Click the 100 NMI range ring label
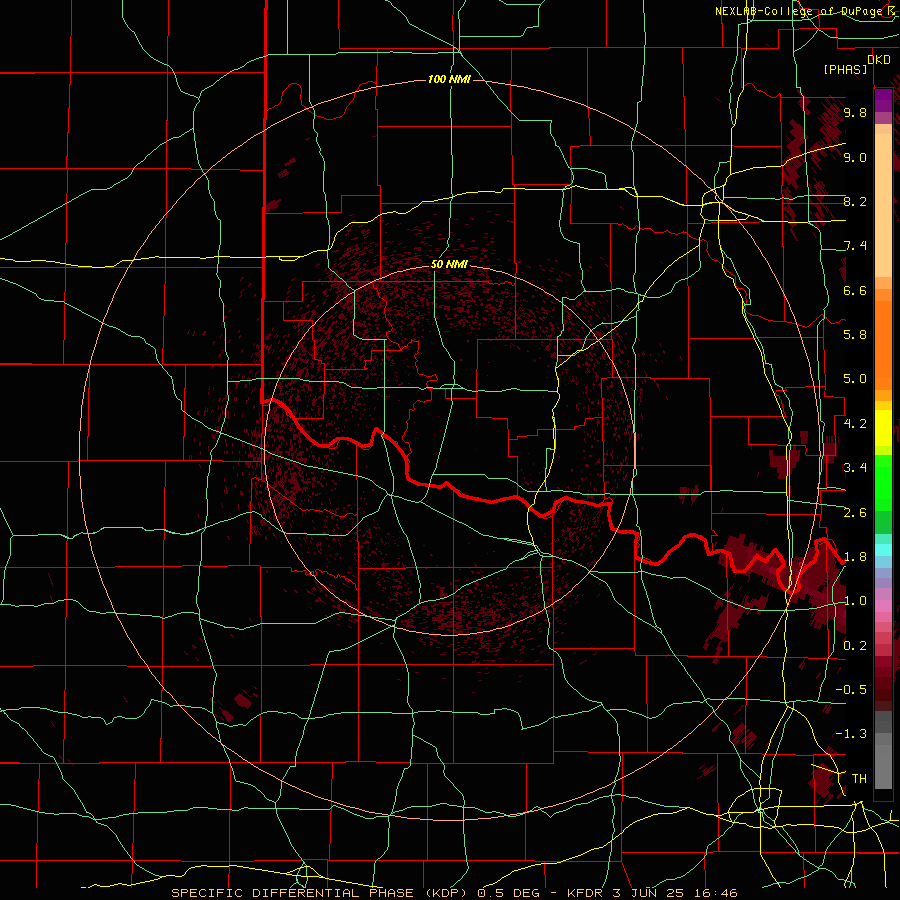The image size is (900, 900). 449,79
